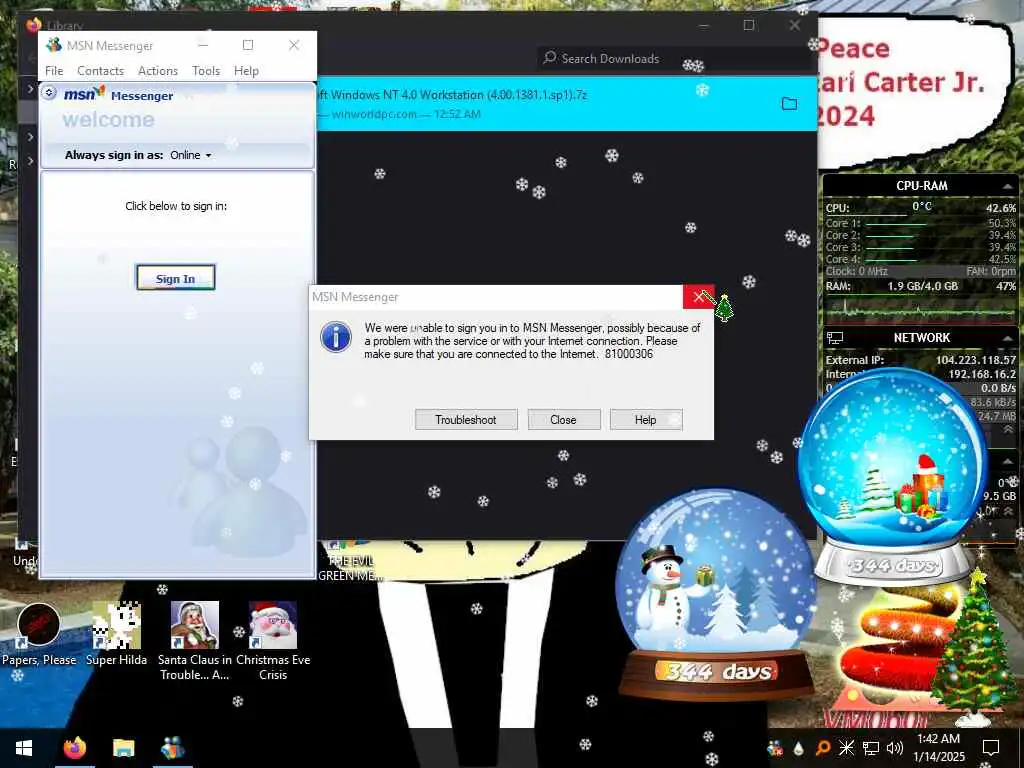Close the MSN Messenger error dialog via red X

(x=698, y=297)
